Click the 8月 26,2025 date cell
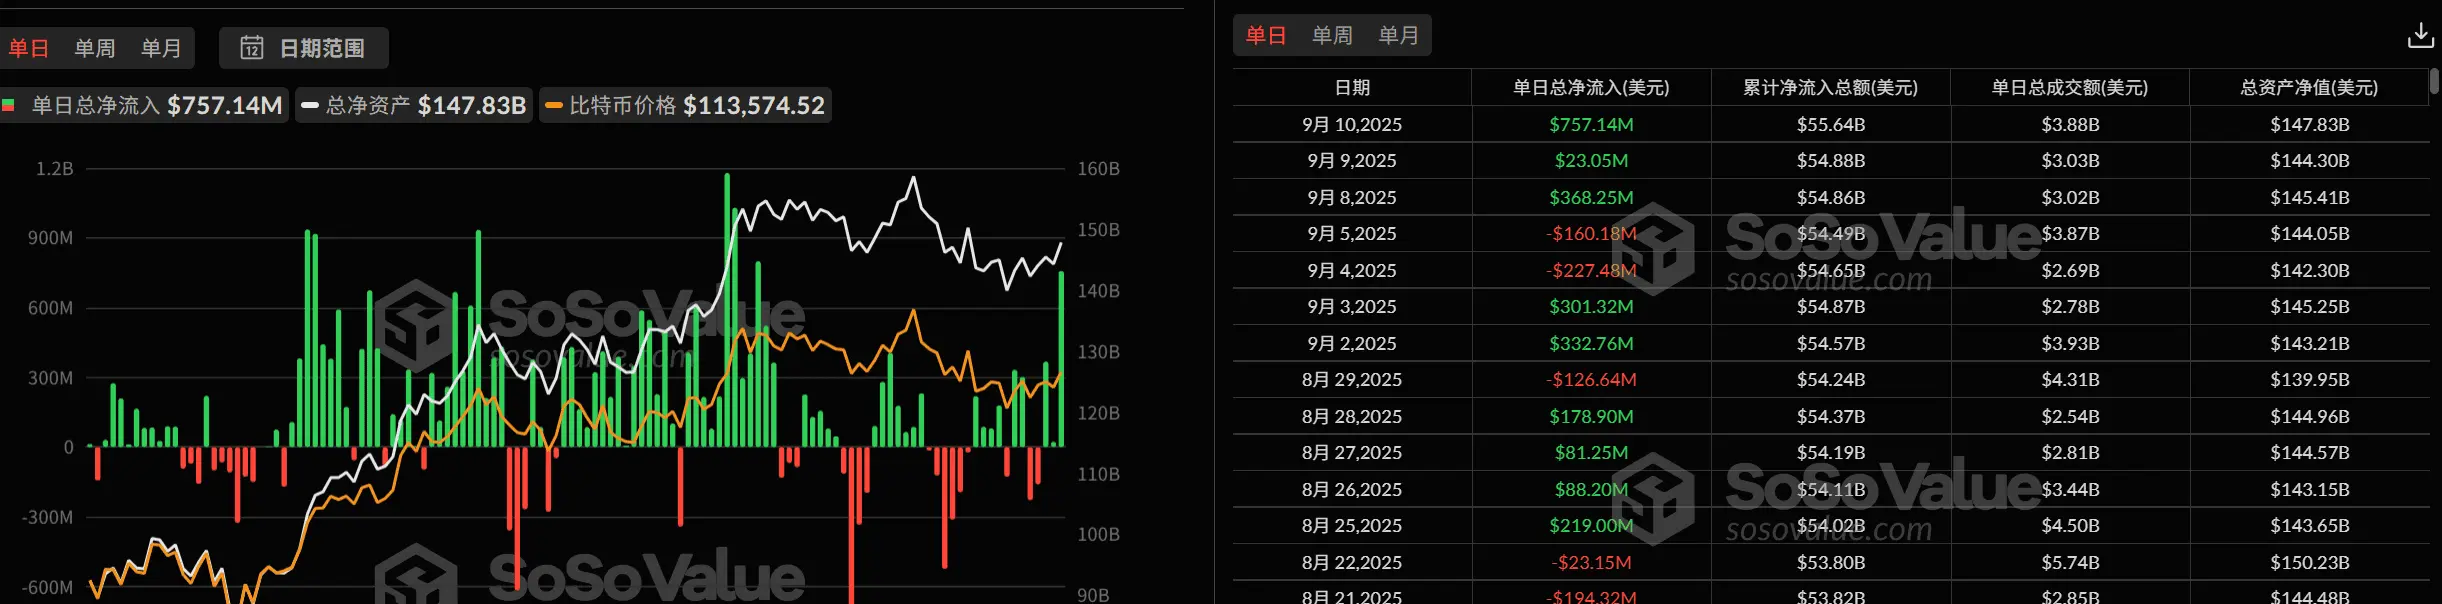2442x604 pixels. pyautogui.click(x=1352, y=489)
